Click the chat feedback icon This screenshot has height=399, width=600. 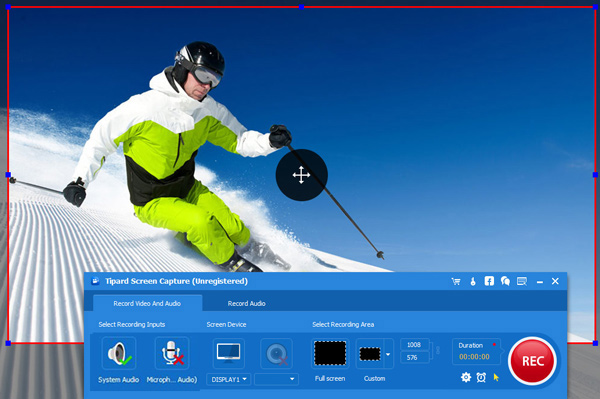point(505,282)
